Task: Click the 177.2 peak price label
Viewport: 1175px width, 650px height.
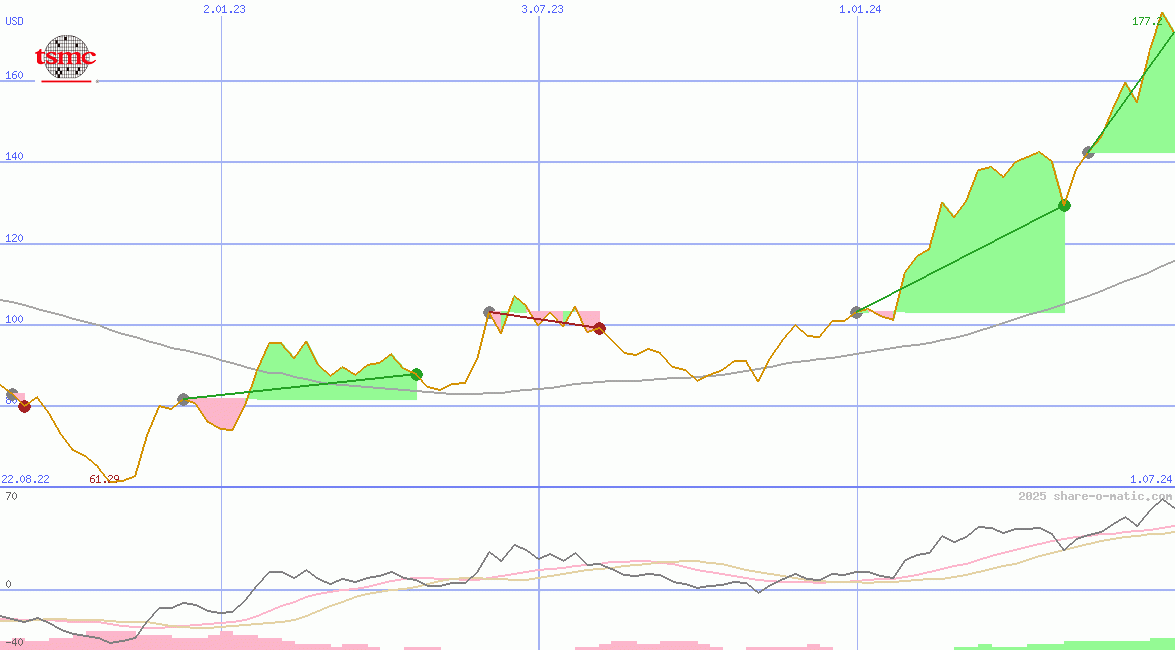Action: pos(1147,21)
